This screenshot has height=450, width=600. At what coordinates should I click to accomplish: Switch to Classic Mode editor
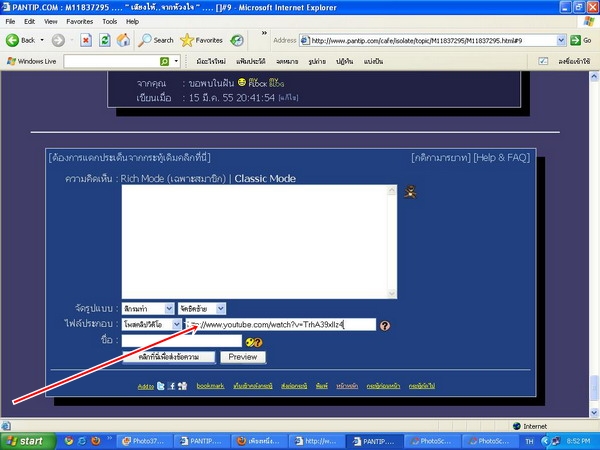click(x=265, y=179)
